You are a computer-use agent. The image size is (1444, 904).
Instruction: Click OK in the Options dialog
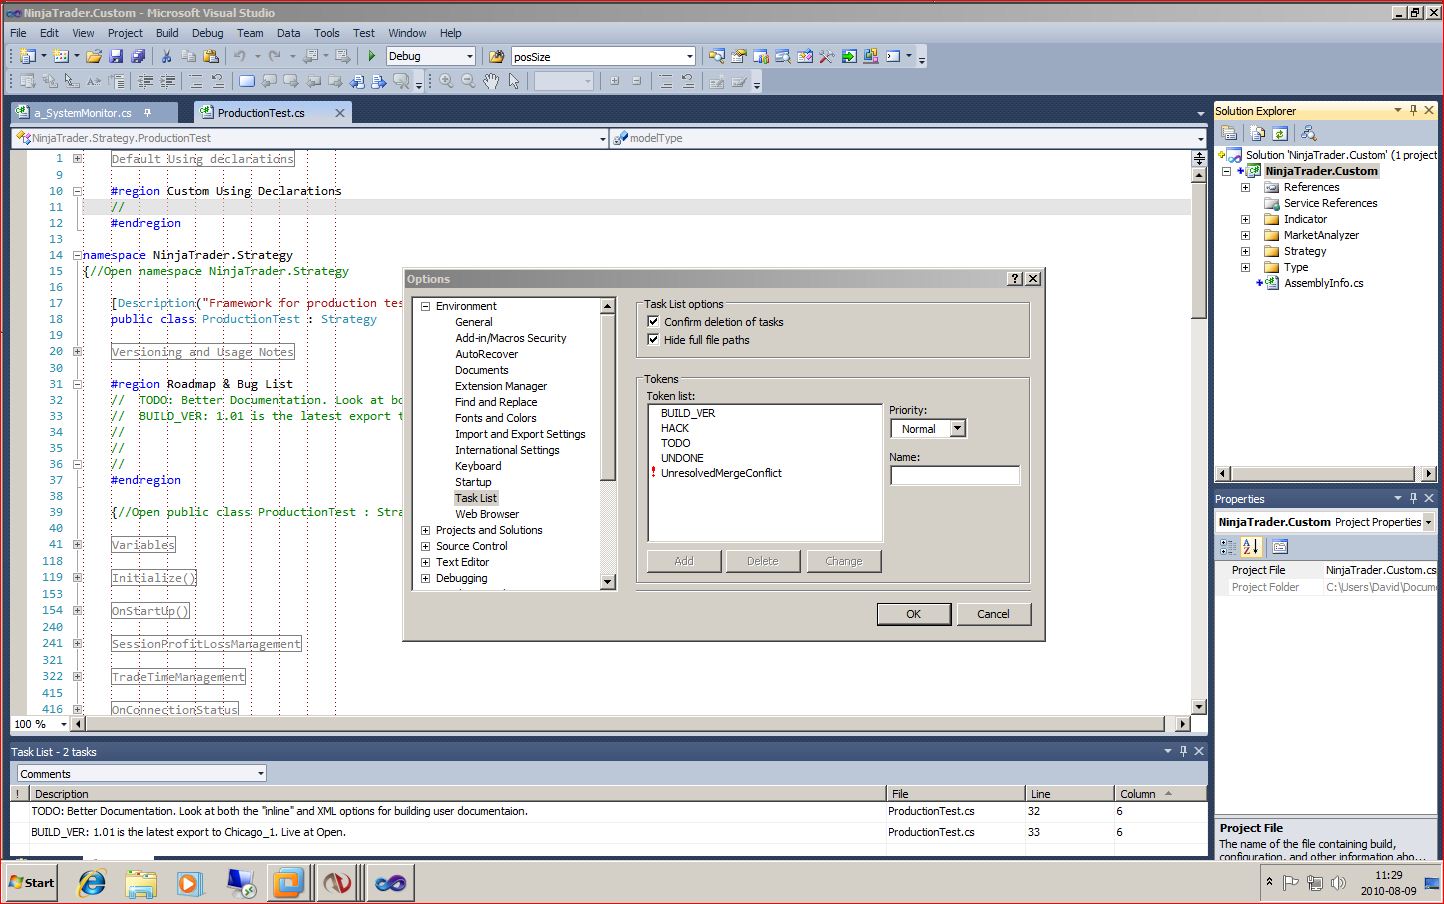[x=914, y=614]
